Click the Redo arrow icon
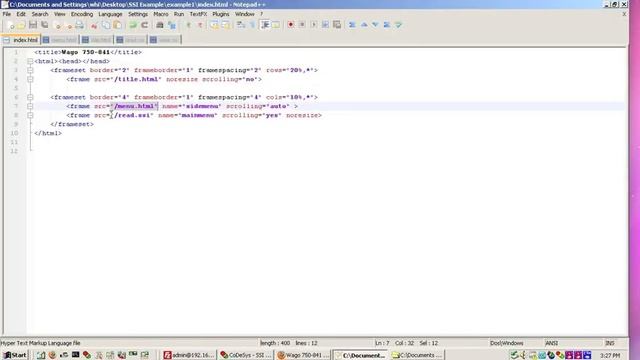The height and width of the screenshot is (360, 640). (144, 25)
